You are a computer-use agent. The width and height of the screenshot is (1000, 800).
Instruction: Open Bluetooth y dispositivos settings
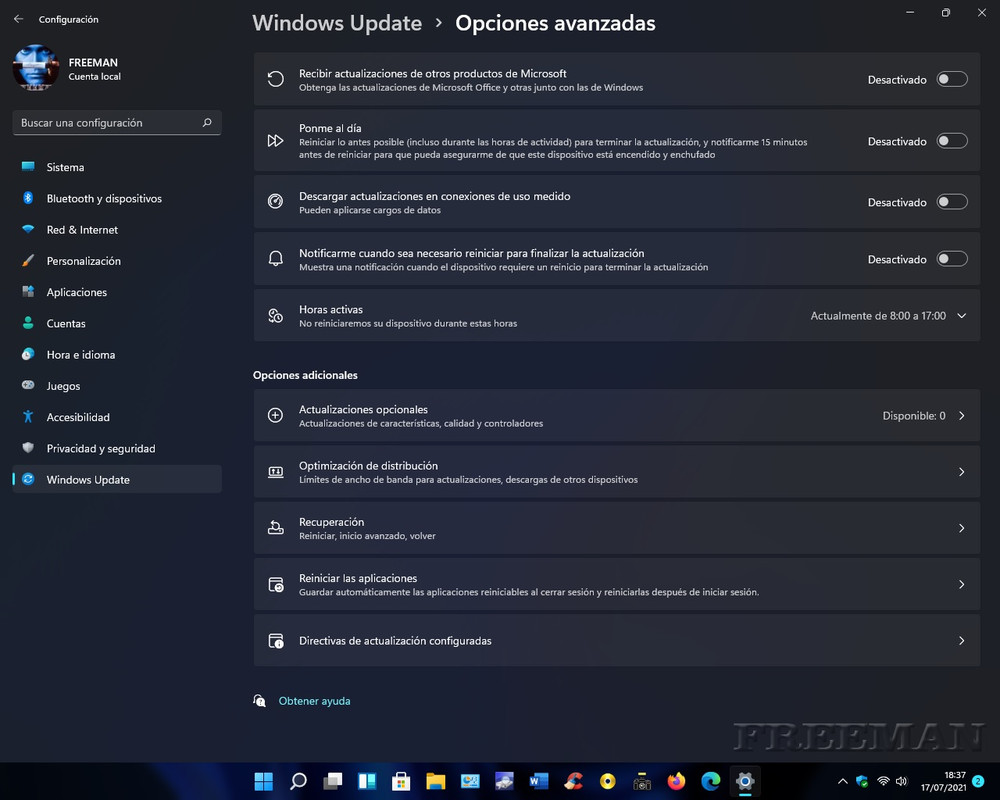coord(117,198)
